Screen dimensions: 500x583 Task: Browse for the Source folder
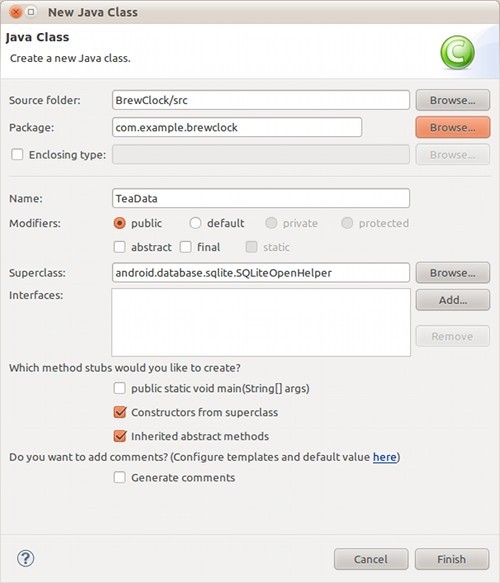coord(452,100)
